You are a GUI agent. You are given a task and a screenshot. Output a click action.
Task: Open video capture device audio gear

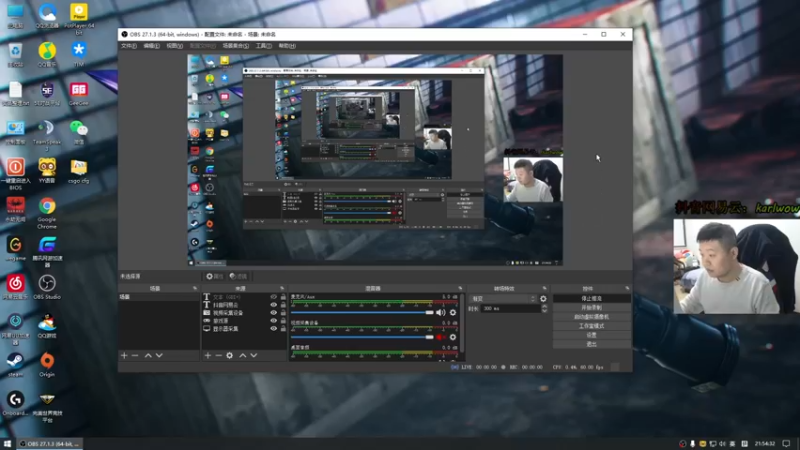click(x=453, y=337)
